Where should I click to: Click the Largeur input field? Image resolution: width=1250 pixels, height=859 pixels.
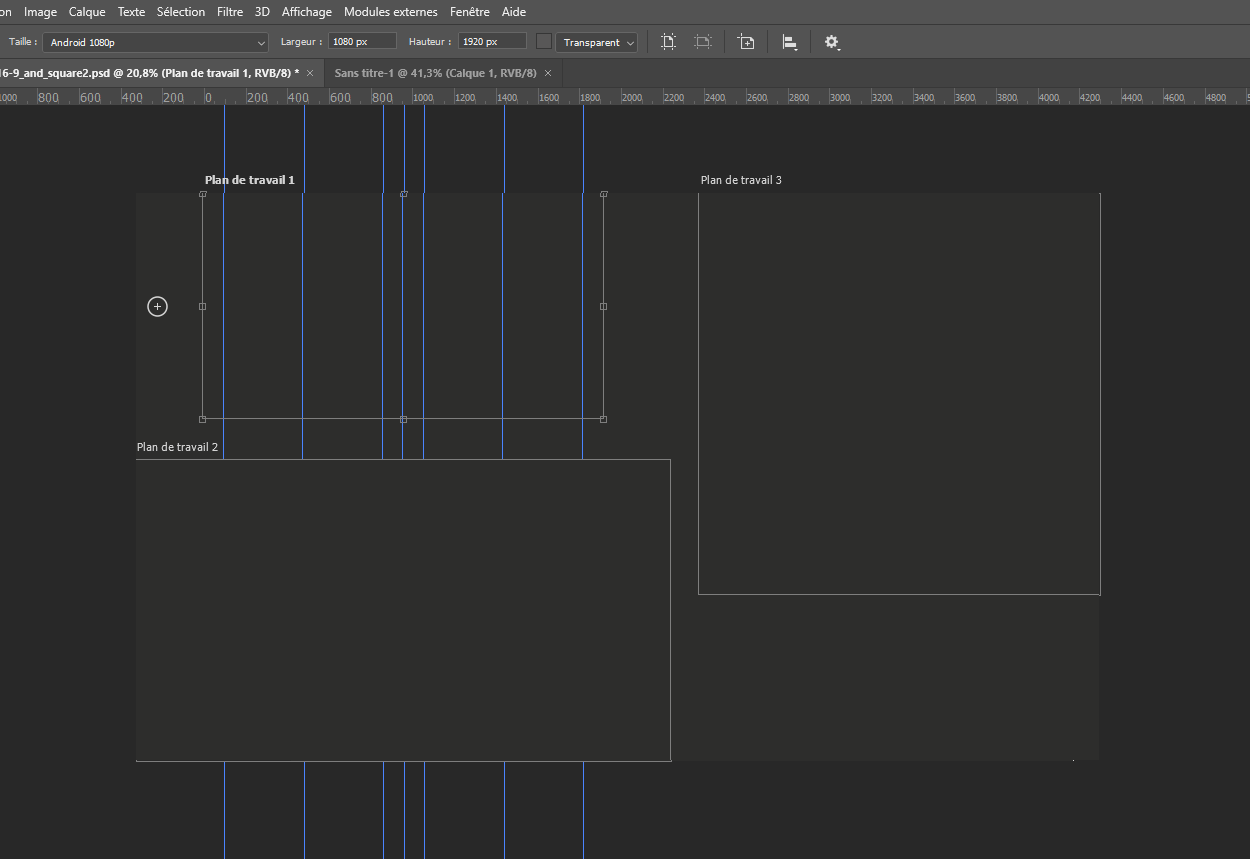[361, 41]
